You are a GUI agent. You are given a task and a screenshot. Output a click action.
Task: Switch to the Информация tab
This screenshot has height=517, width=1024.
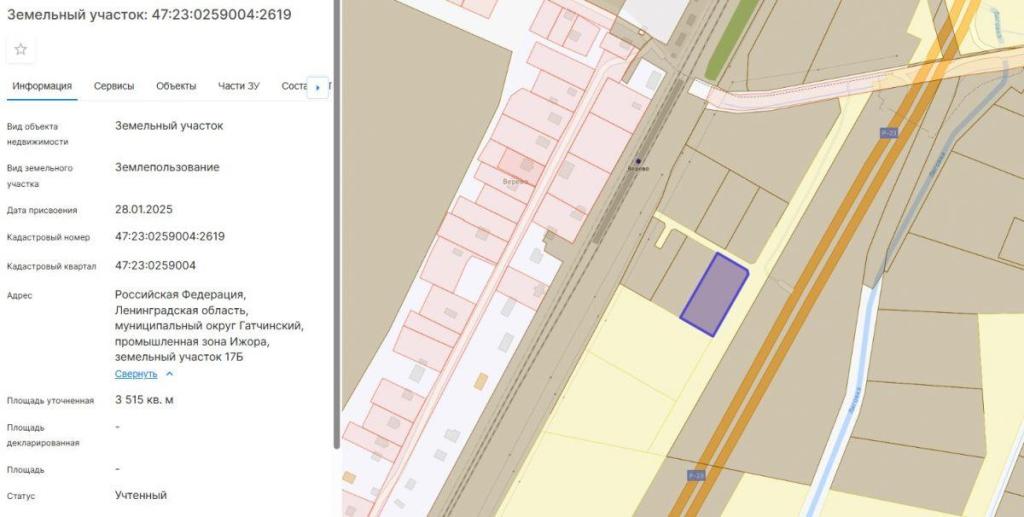[42, 86]
